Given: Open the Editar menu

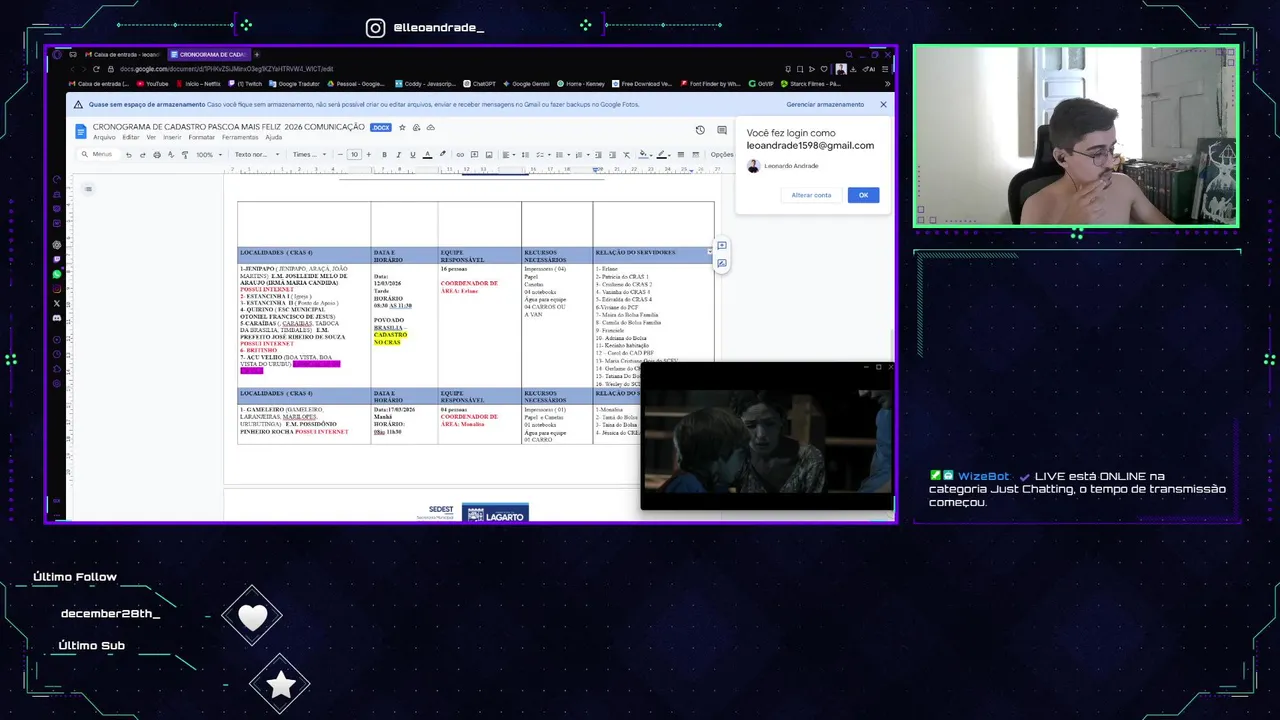Looking at the screenshot, I should click(130, 137).
